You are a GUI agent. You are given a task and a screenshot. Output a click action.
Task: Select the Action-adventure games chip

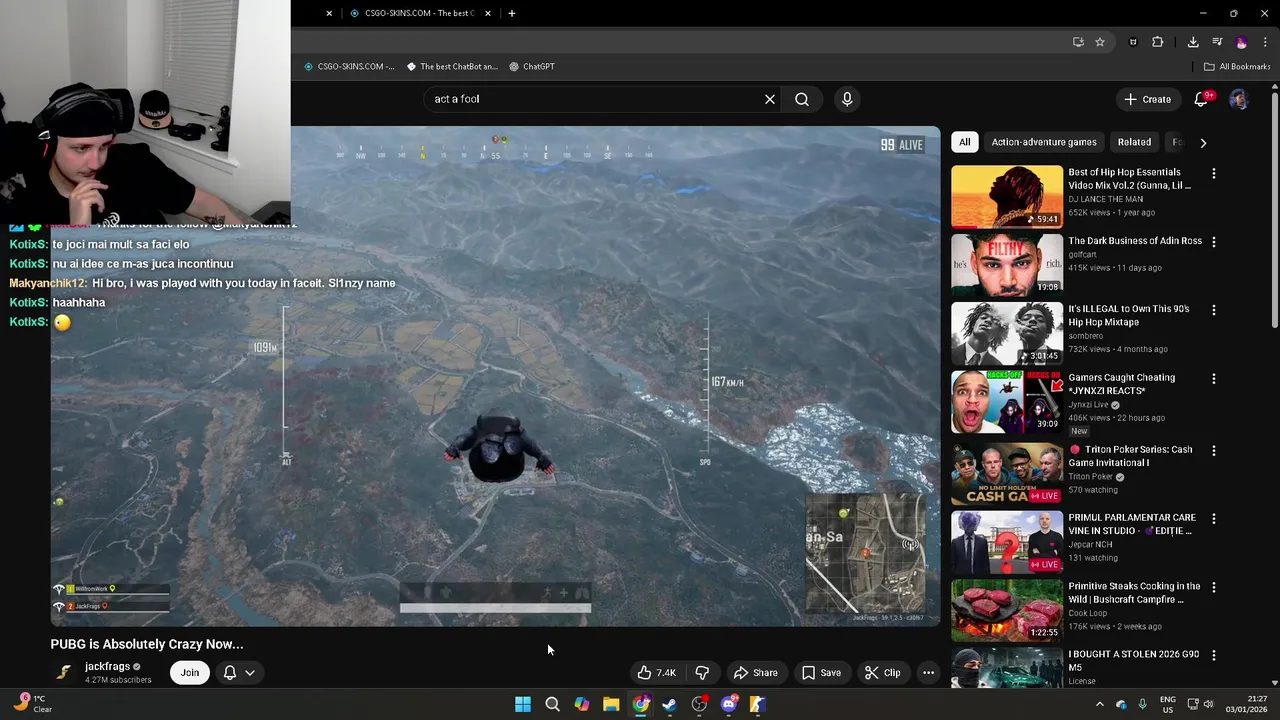point(1044,142)
